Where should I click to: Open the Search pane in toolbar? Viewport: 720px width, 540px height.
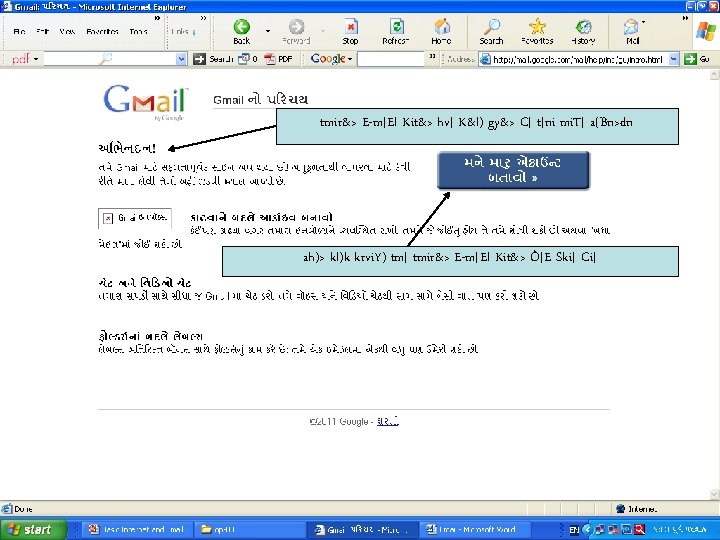(491, 31)
